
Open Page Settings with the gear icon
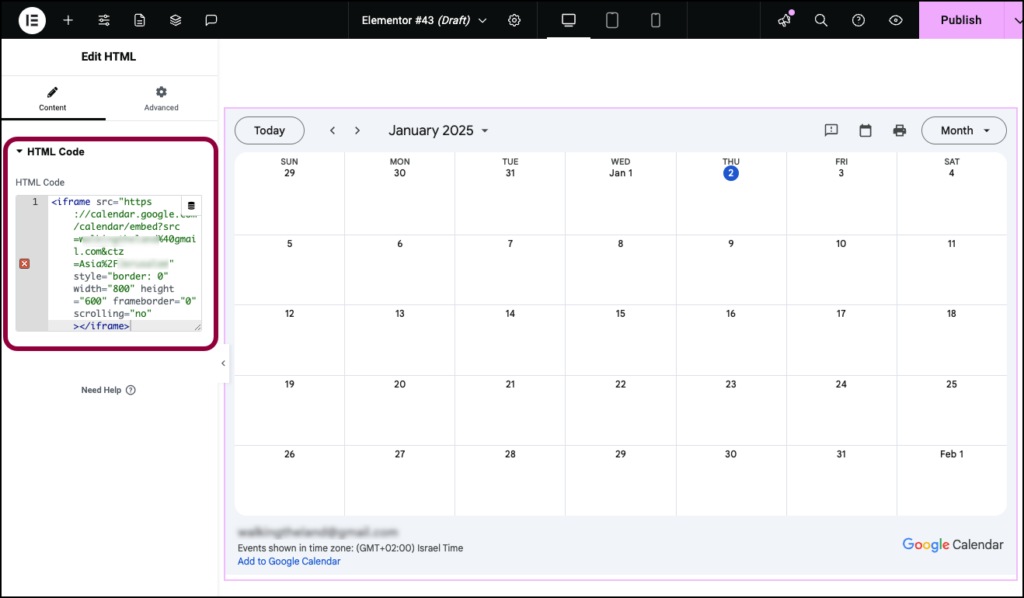[514, 20]
